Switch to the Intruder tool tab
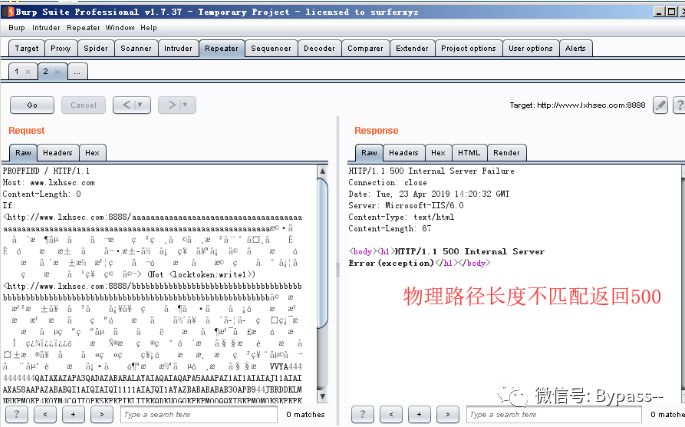The image size is (685, 427). click(x=178, y=49)
